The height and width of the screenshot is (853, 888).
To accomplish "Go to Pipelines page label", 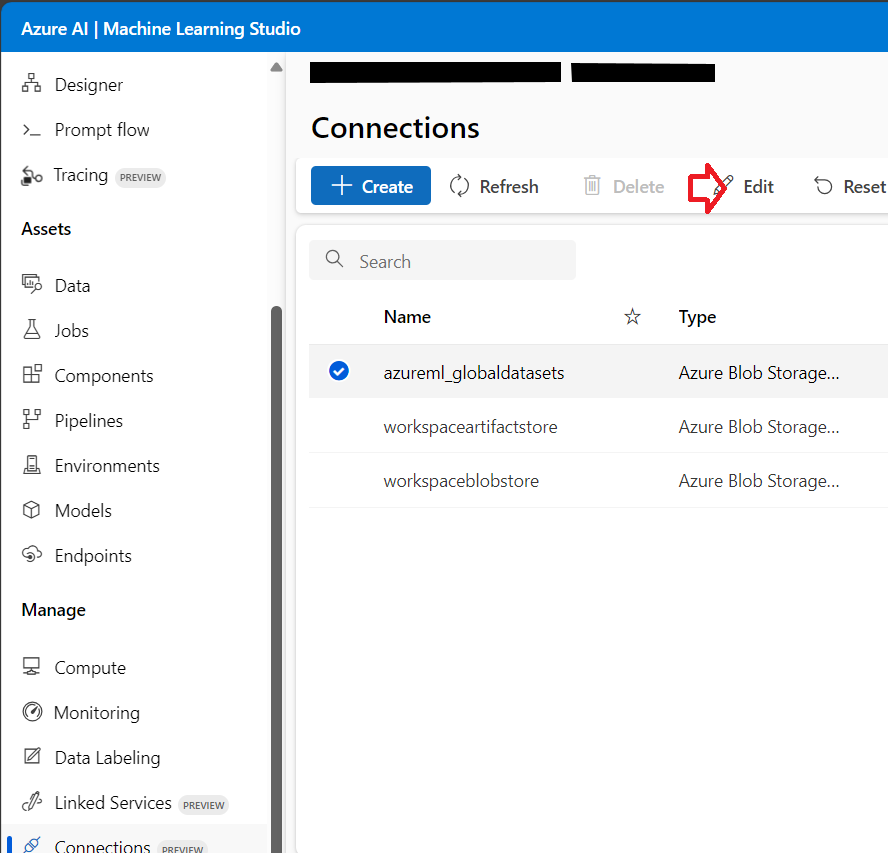I will (89, 421).
